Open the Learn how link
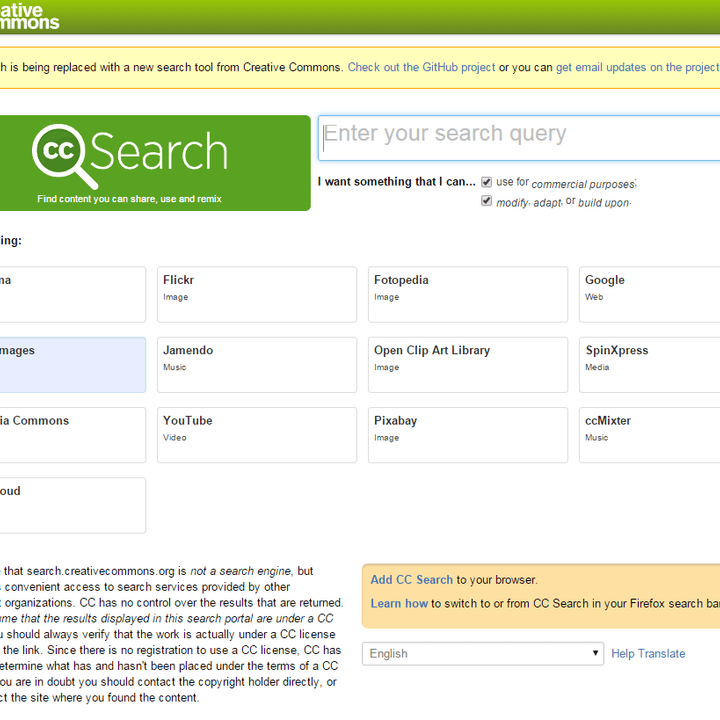Viewport: 720px width, 720px height. tap(399, 603)
